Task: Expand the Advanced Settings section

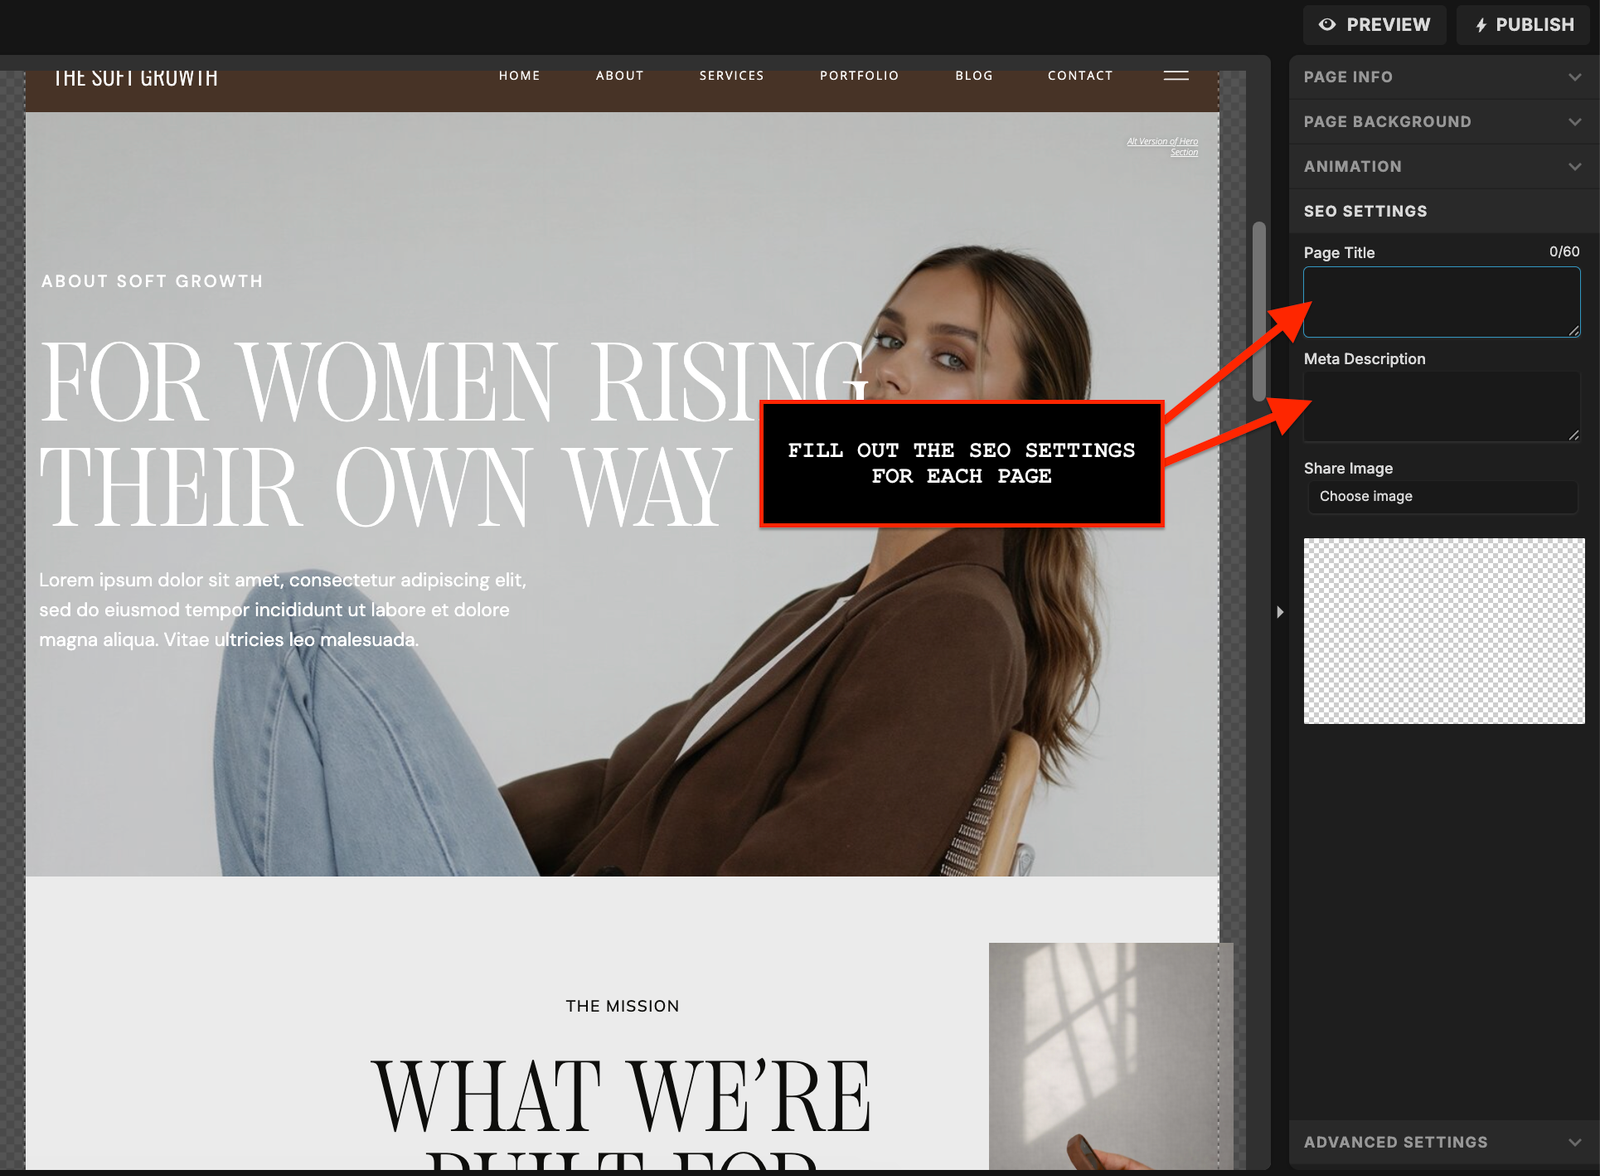Action: [1442, 1142]
